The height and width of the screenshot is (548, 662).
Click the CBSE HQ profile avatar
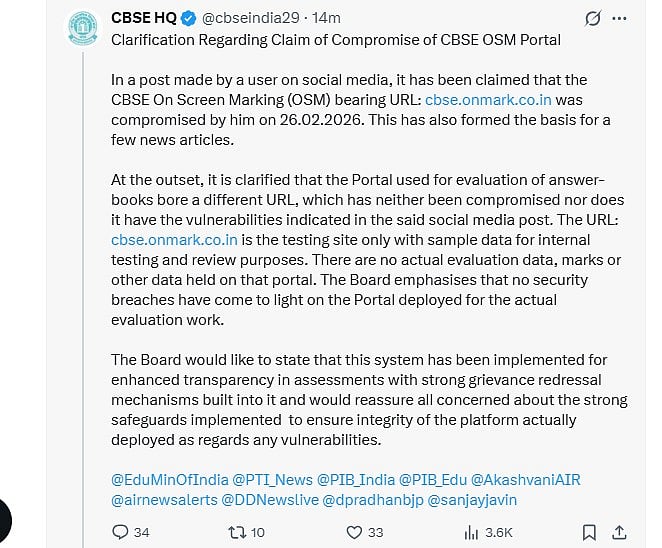[83, 28]
